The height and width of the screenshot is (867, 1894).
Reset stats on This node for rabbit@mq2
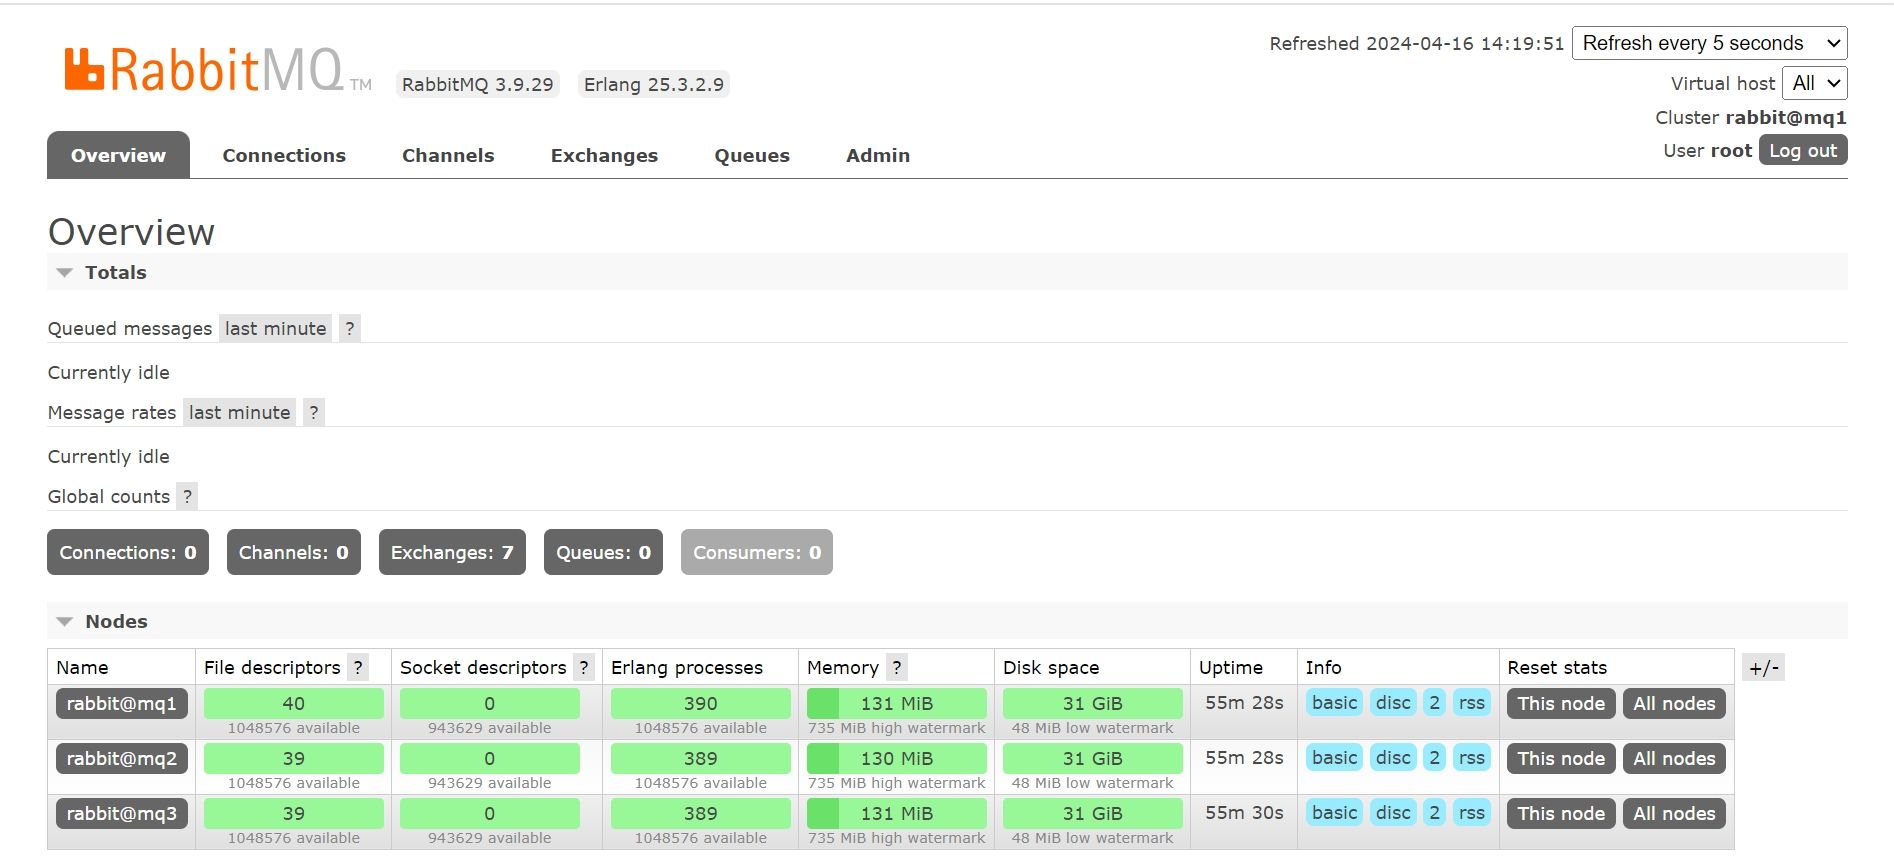[1561, 758]
